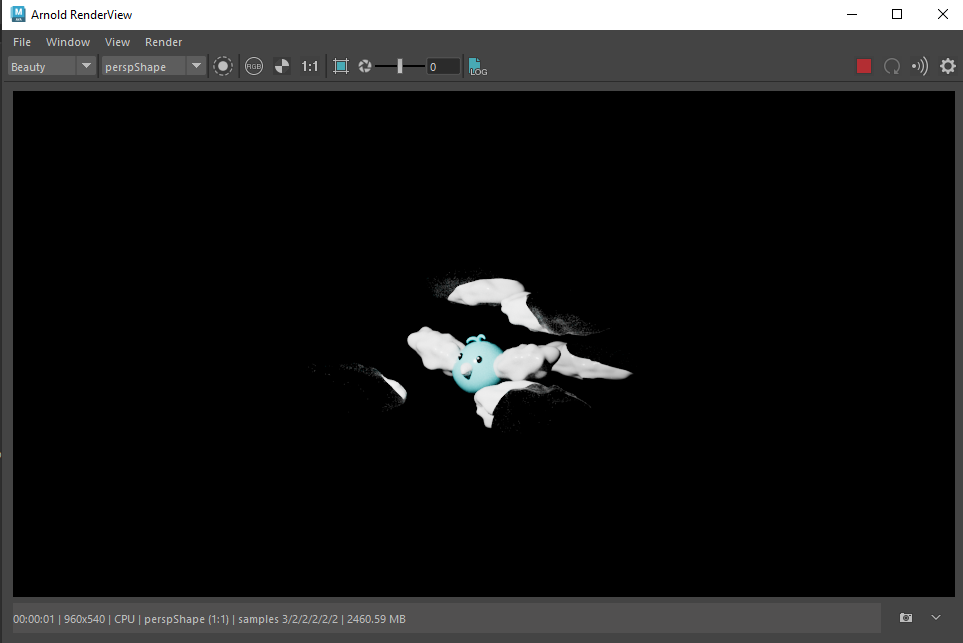Open render settings gear icon
The width and height of the screenshot is (963, 643).
coord(948,66)
